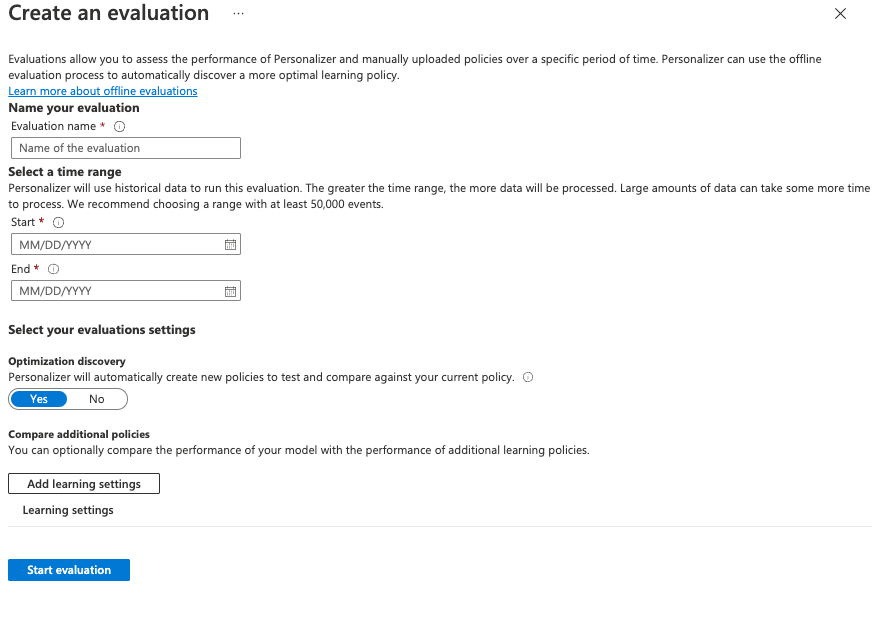
Task: Click the Start evaluation button
Action: point(69,570)
